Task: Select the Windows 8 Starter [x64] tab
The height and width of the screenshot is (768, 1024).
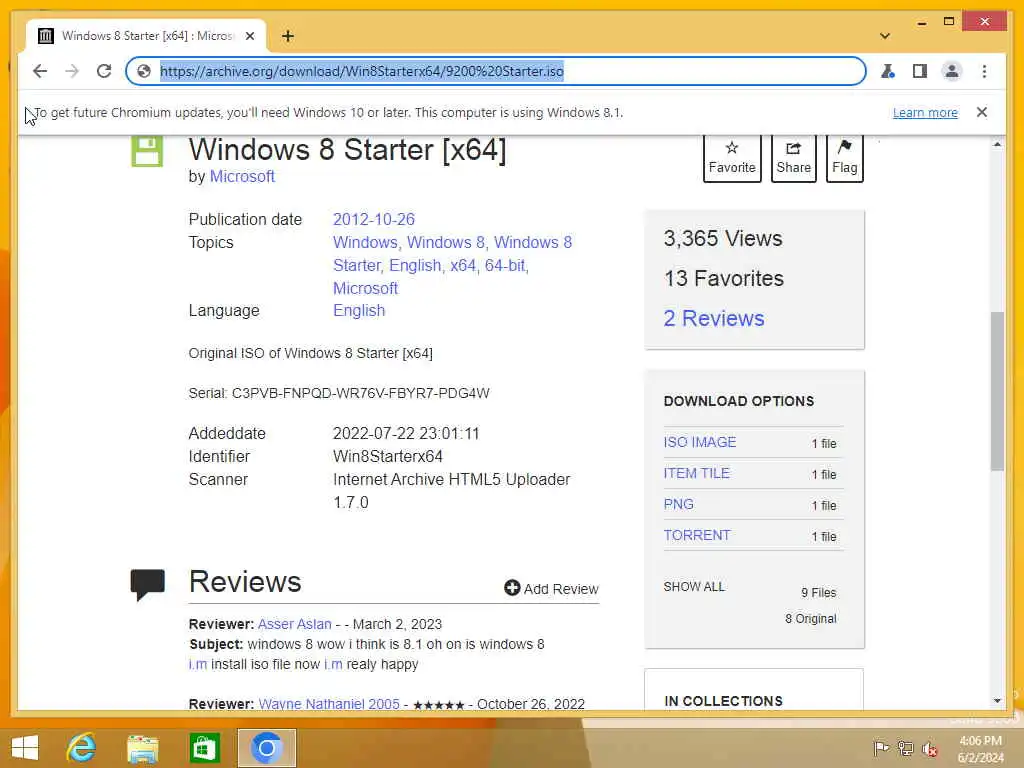Action: pyautogui.click(x=146, y=36)
